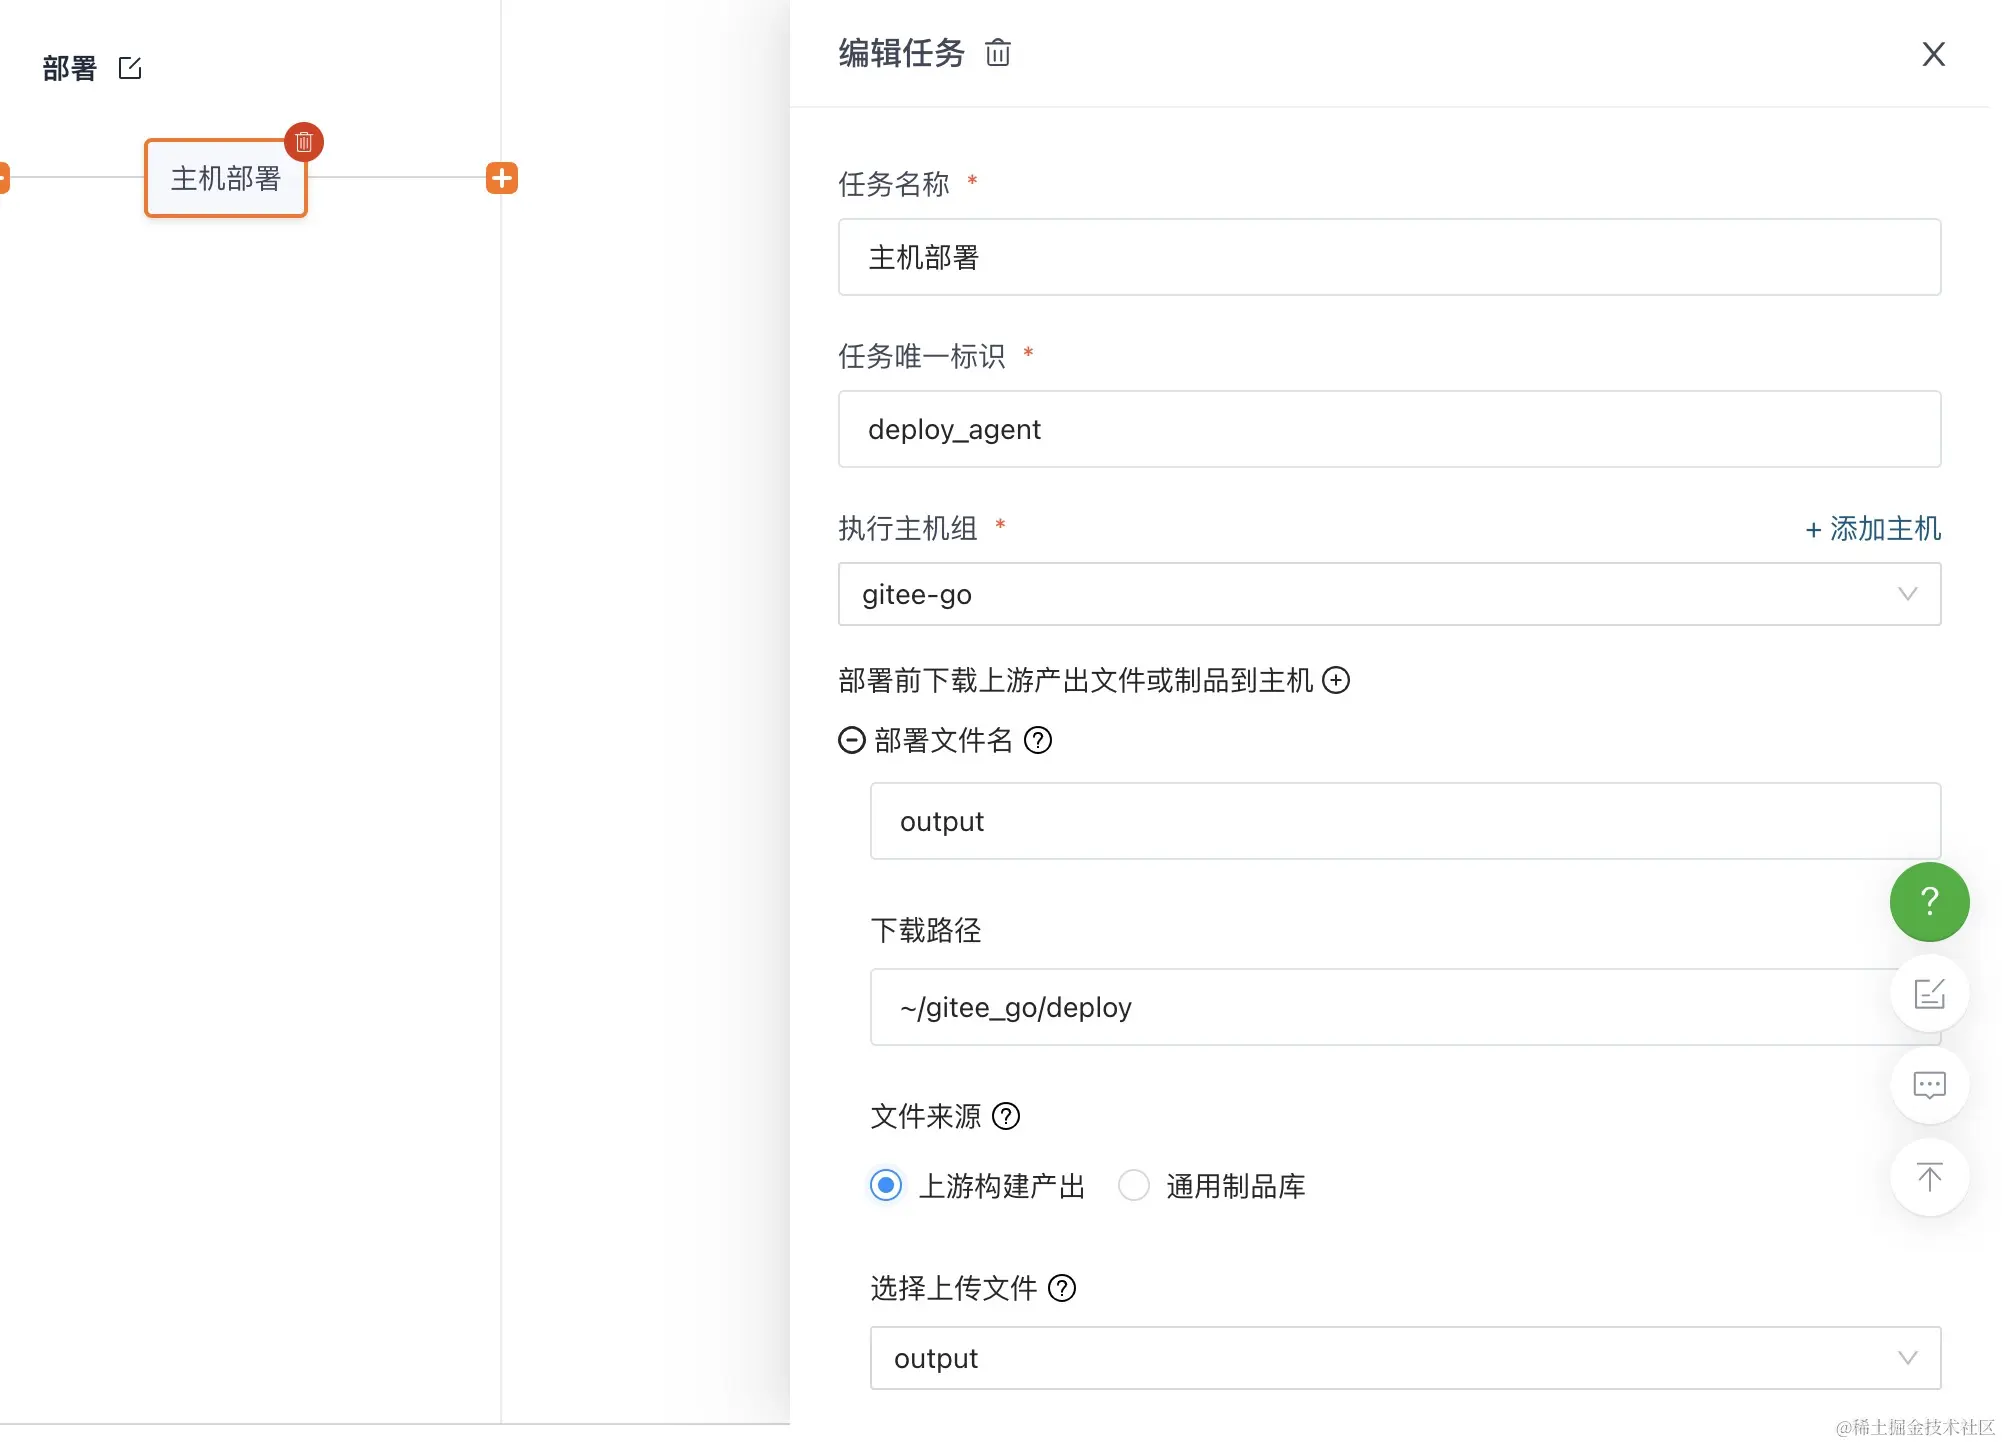Open the floating feedback edit icon
This screenshot has width=2002, height=1444.
pos(1929,993)
